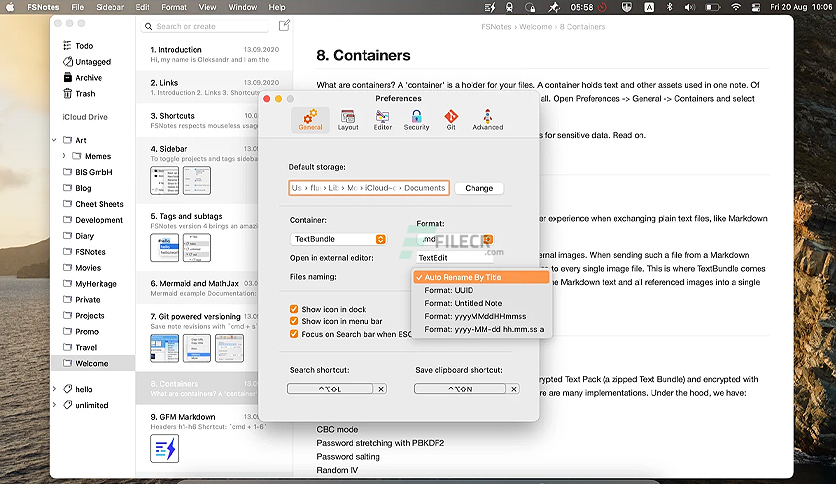Open the 2. Links note
The image size is (836, 484).
[214, 87]
